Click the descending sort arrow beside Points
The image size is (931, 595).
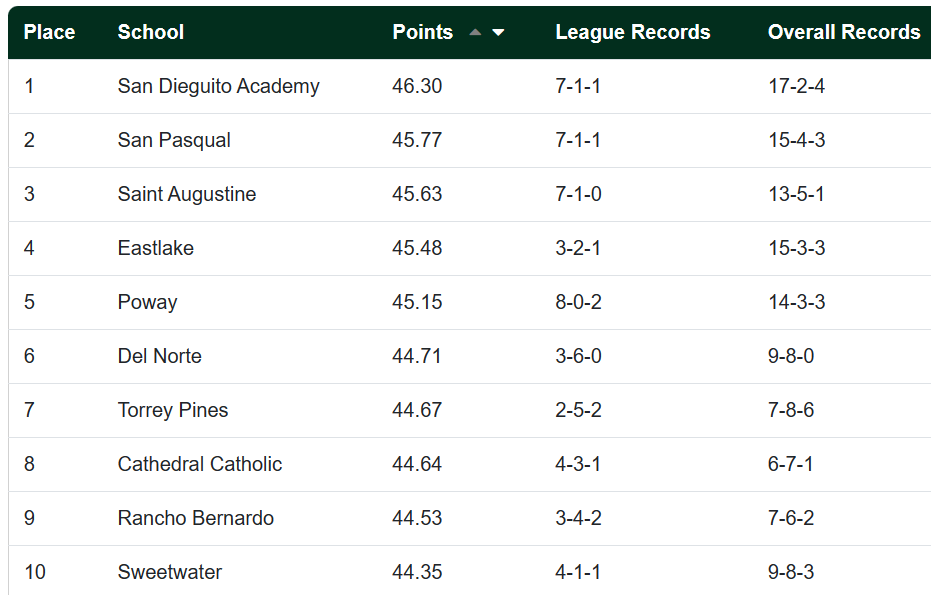pyautogui.click(x=498, y=32)
